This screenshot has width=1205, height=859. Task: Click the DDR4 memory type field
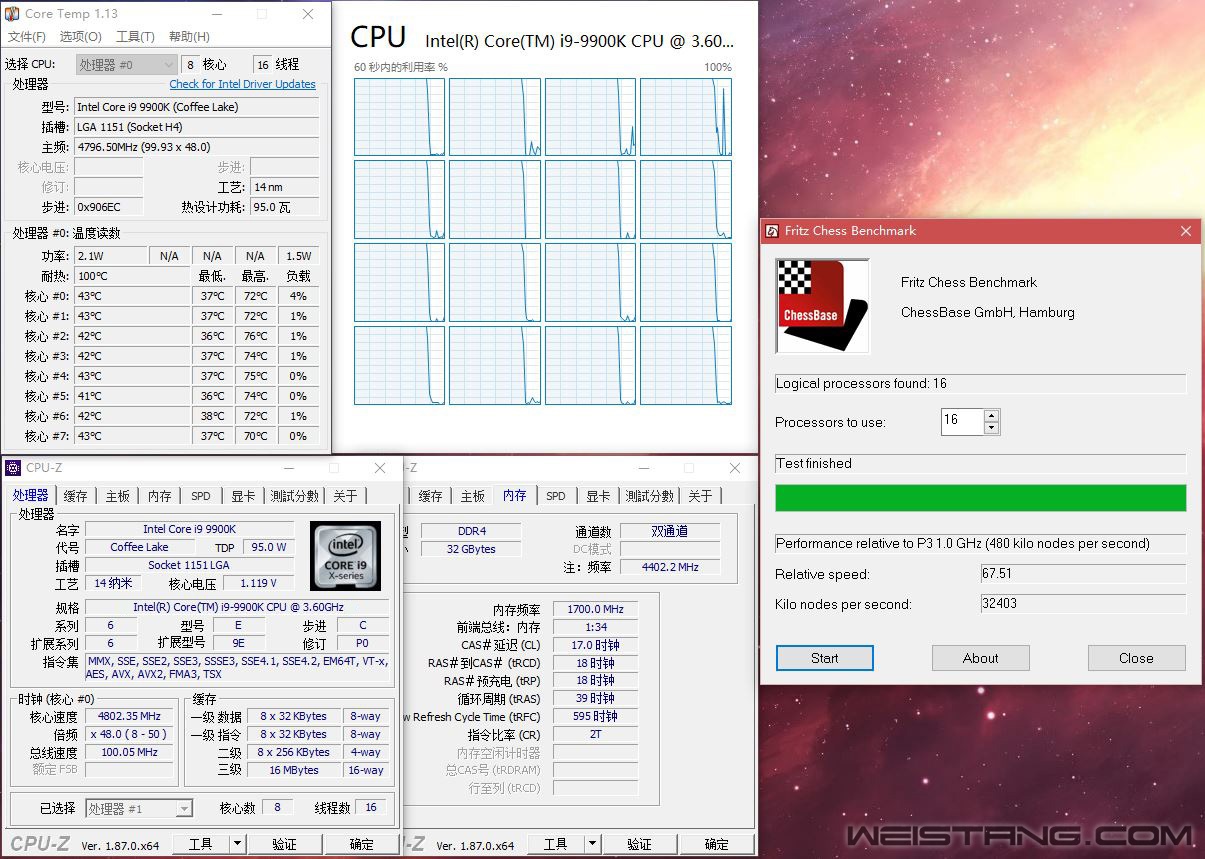(x=472, y=531)
